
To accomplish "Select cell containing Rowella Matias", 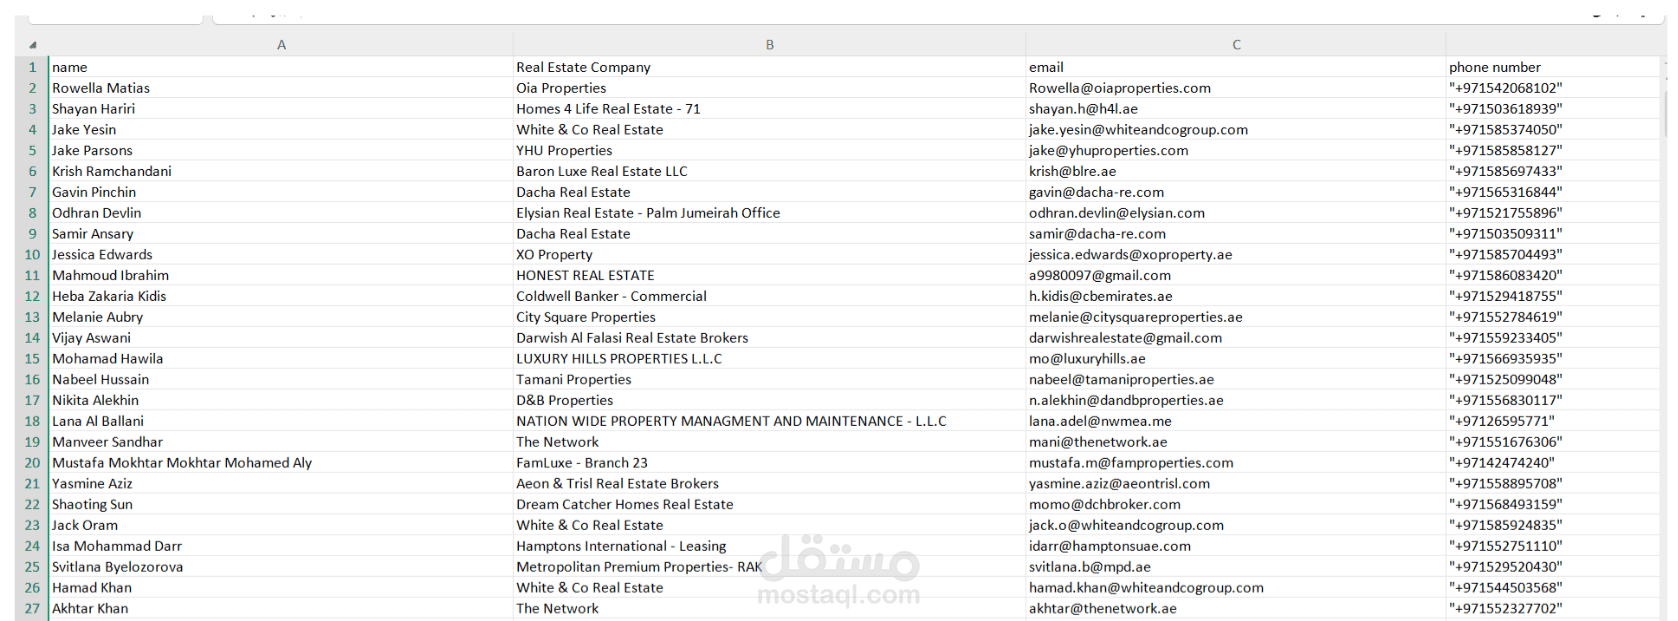I will point(281,88).
